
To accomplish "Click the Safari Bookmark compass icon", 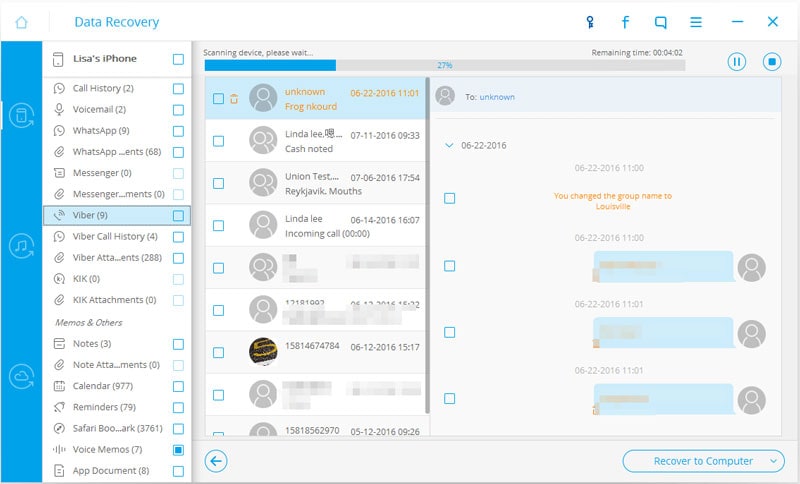I will coord(59,428).
